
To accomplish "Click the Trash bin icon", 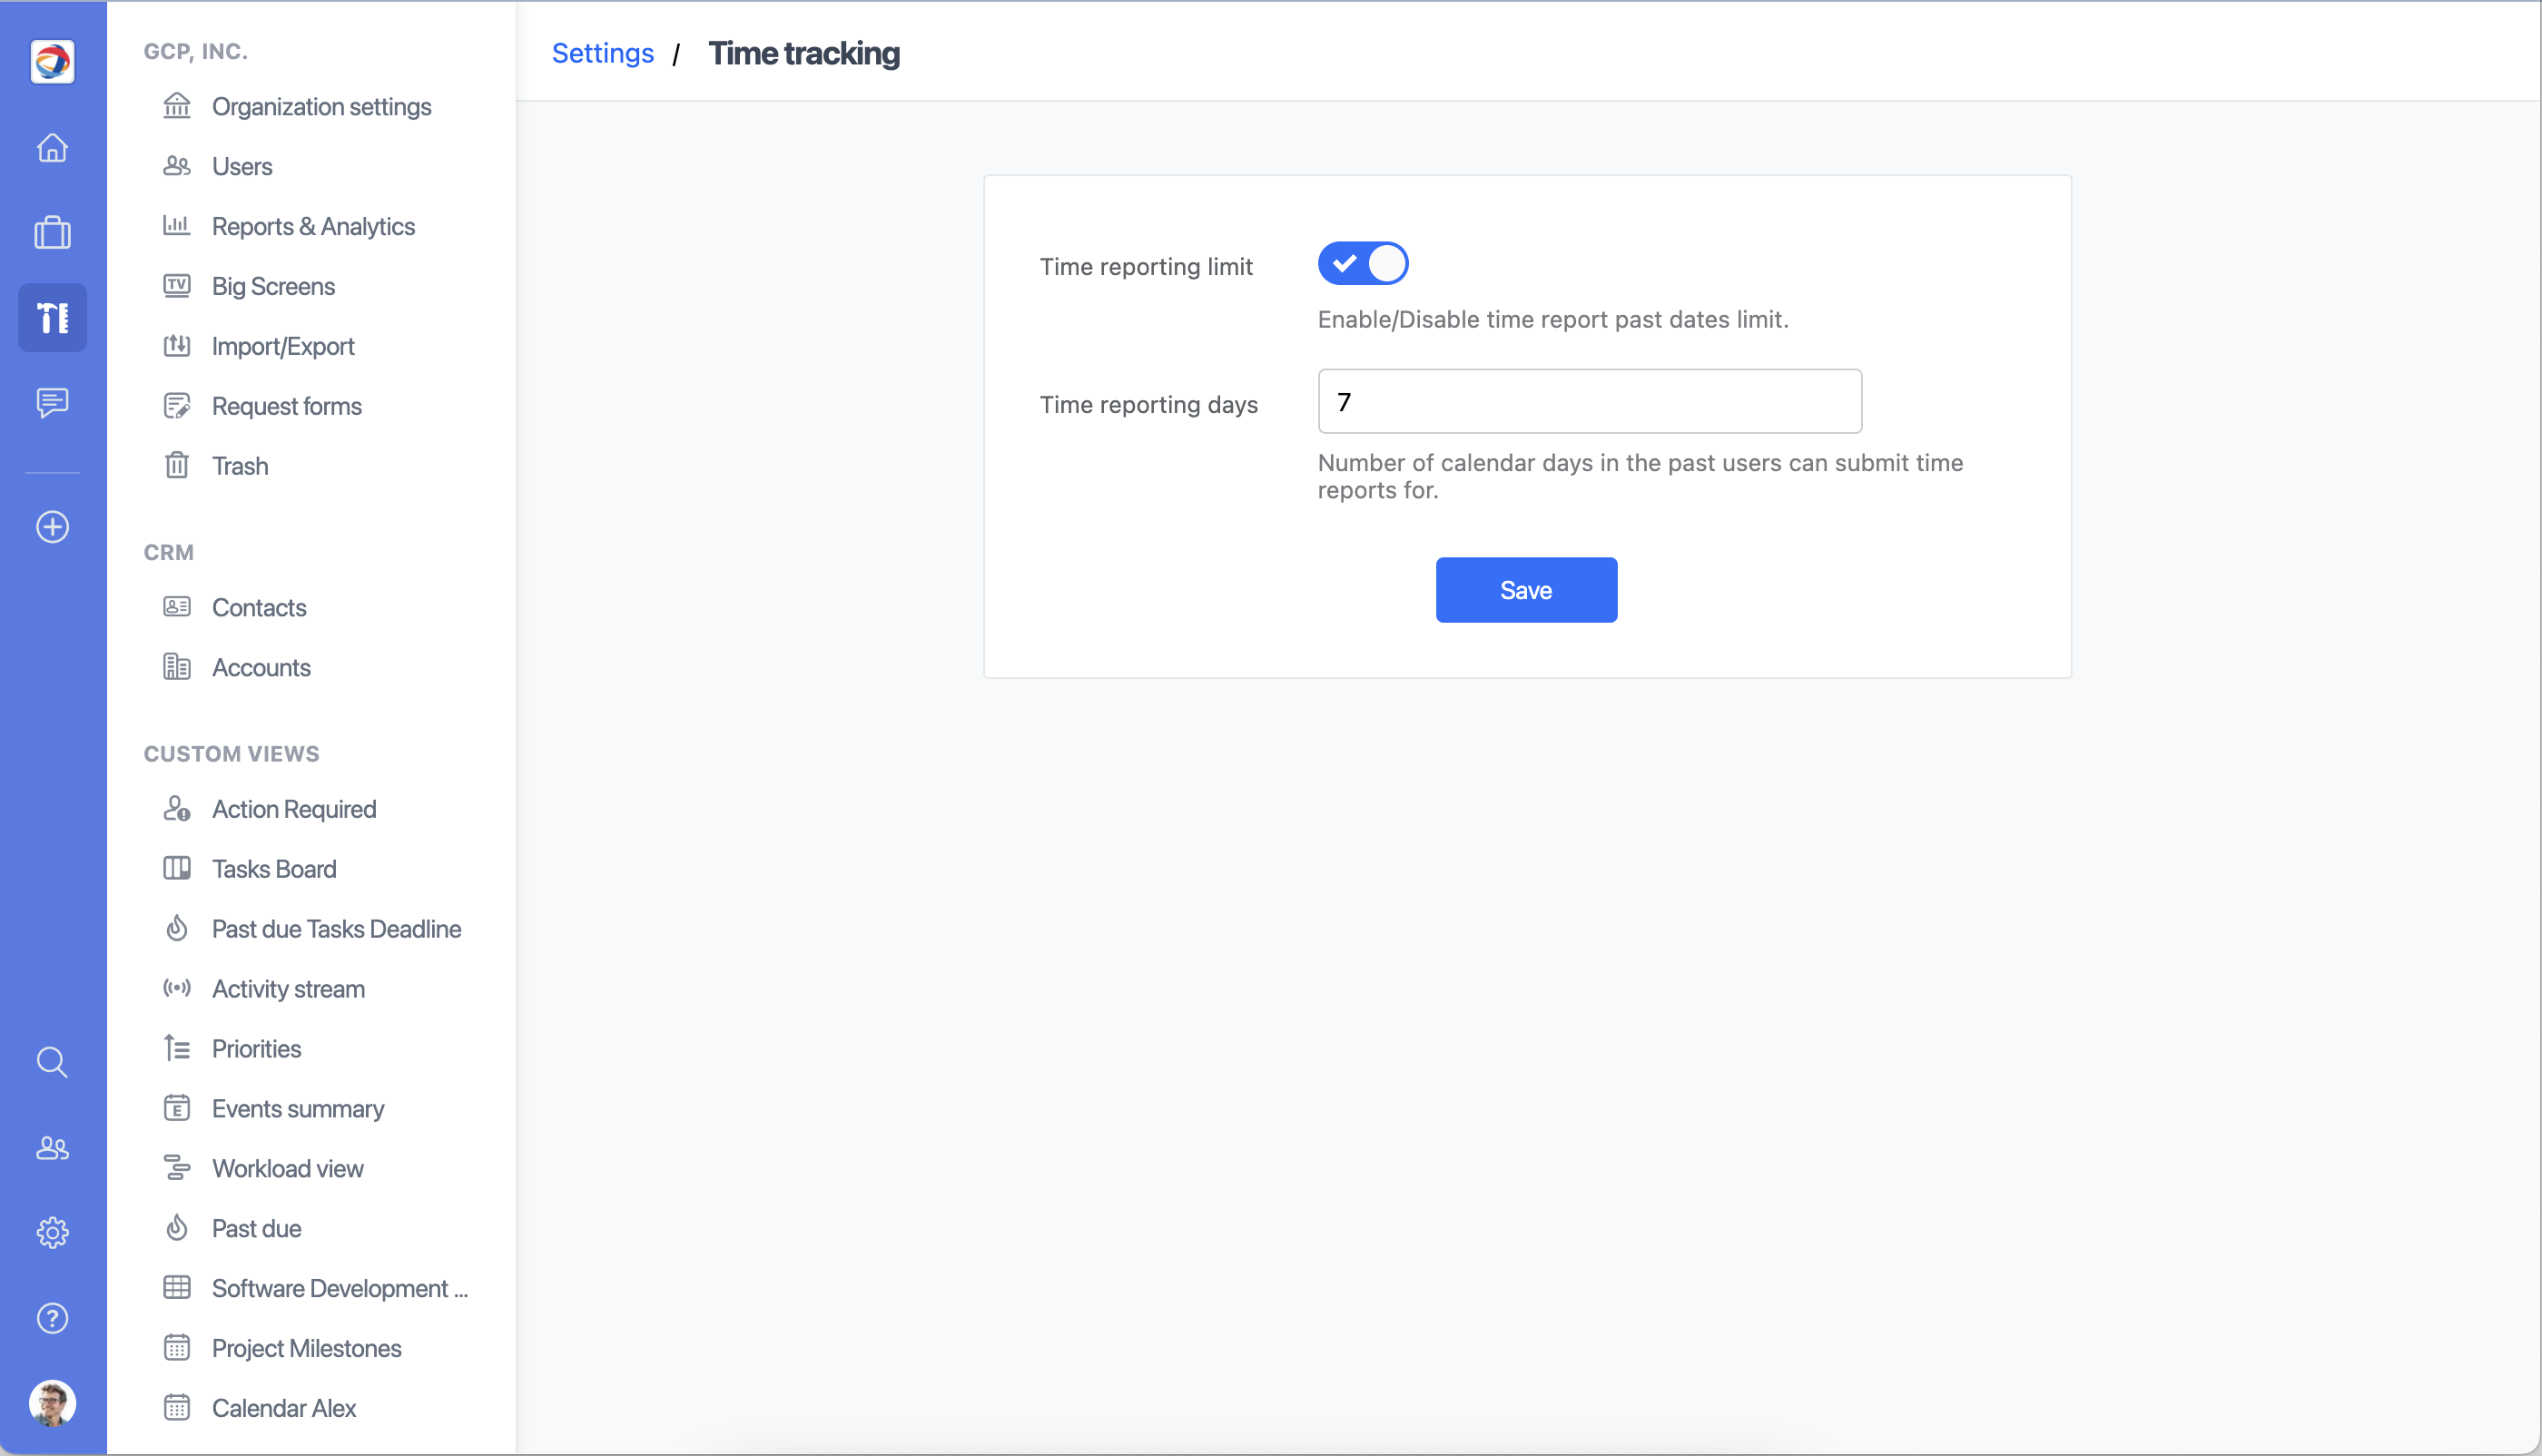I will click(x=177, y=466).
